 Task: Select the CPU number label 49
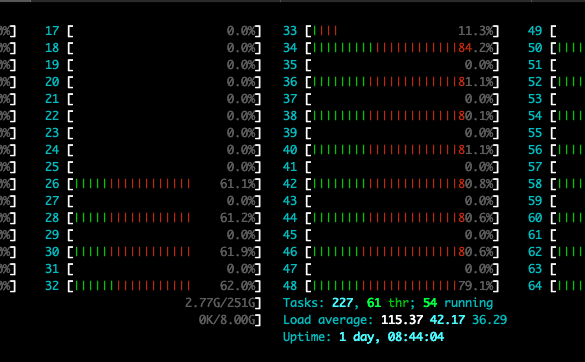[x=535, y=31]
